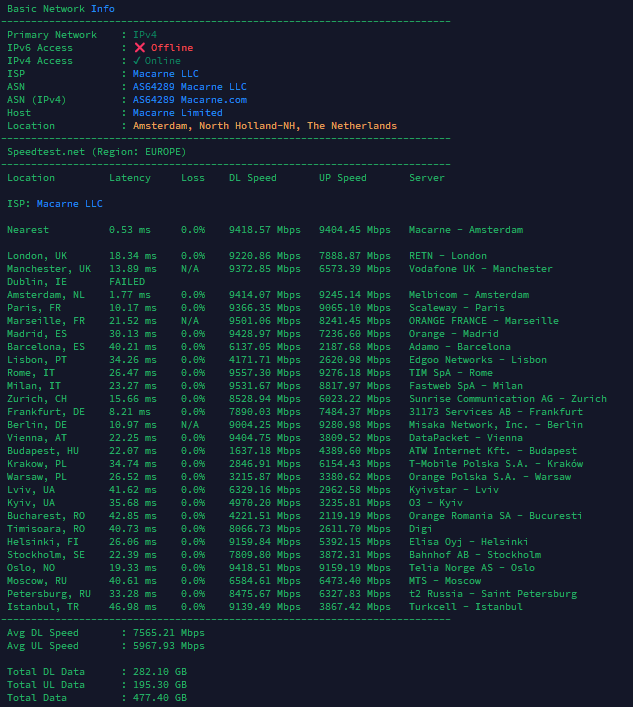
Task: Click 'Melbicom - Amsterdam' server
Action: pyautogui.click(x=469, y=295)
